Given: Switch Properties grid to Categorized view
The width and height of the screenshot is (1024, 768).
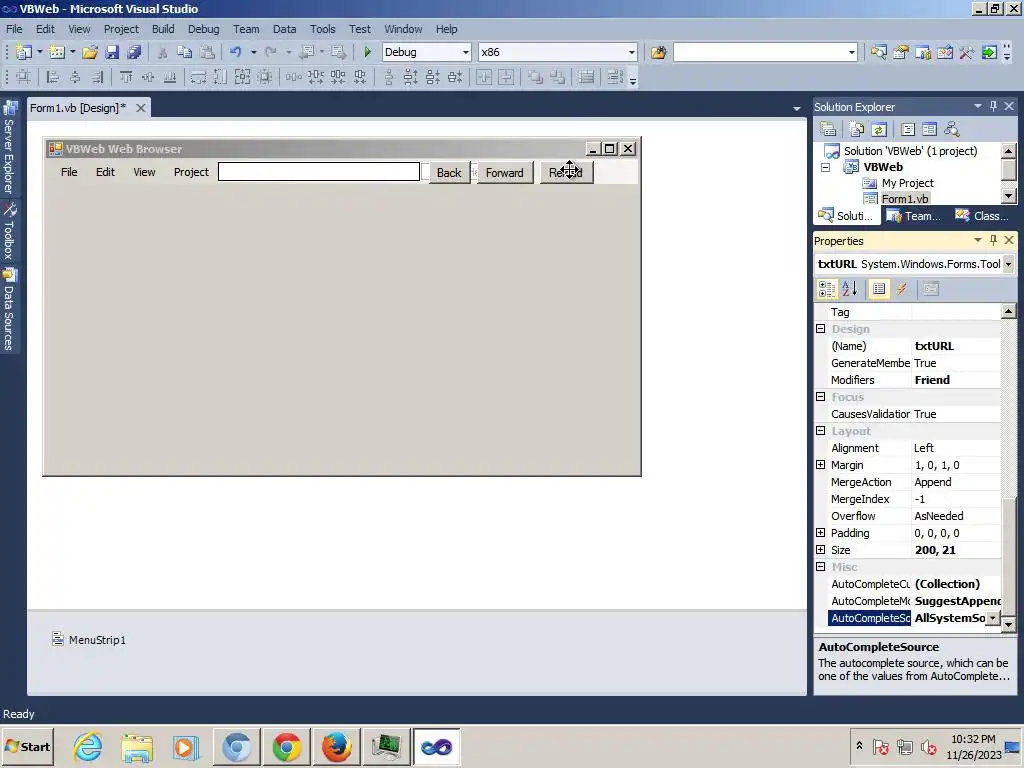Looking at the screenshot, I should point(827,289).
